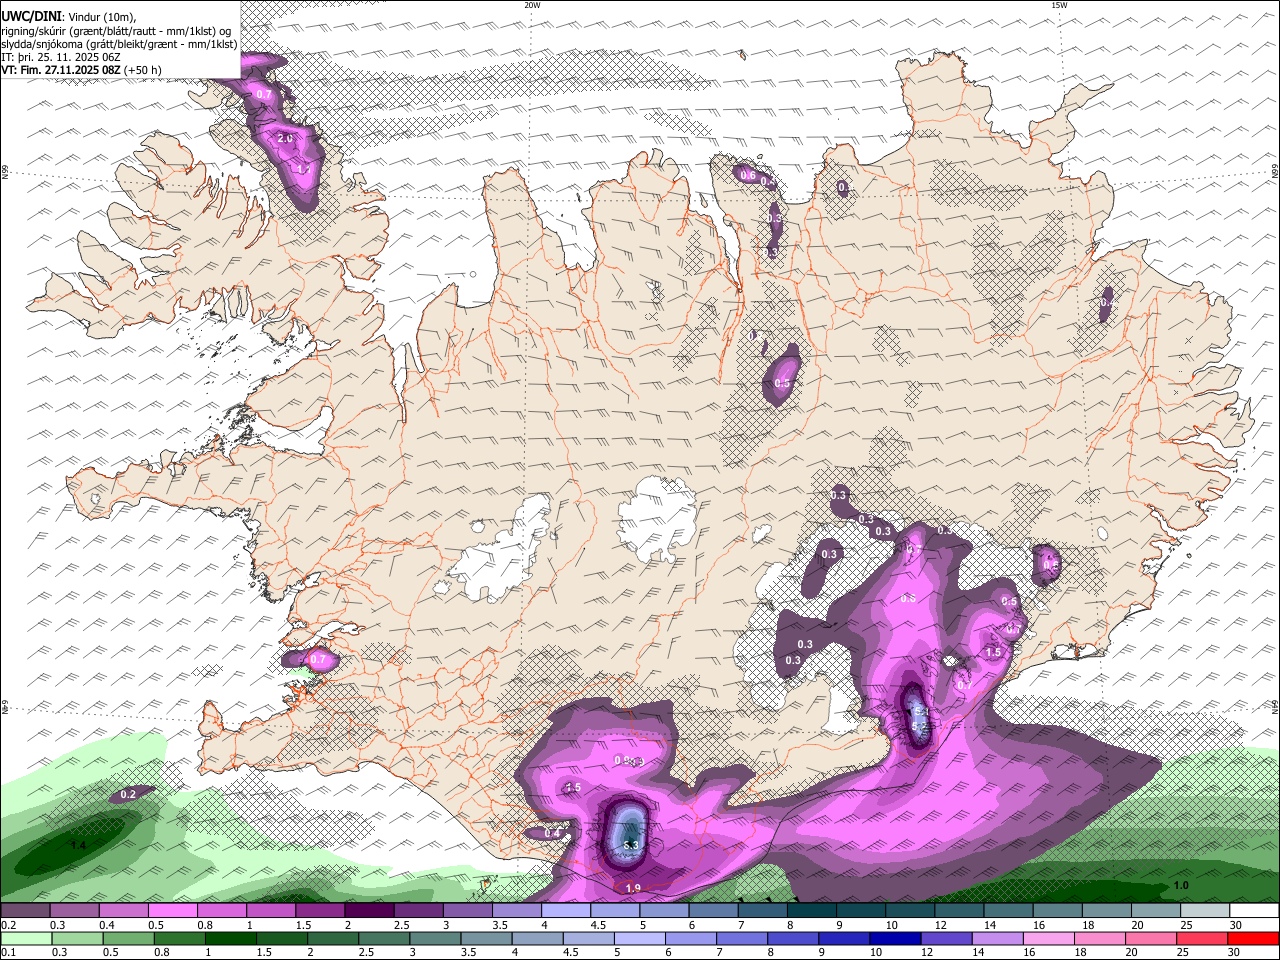Pick upper legend swatch labeled 0.8
1280x960 pixels.
(221, 911)
